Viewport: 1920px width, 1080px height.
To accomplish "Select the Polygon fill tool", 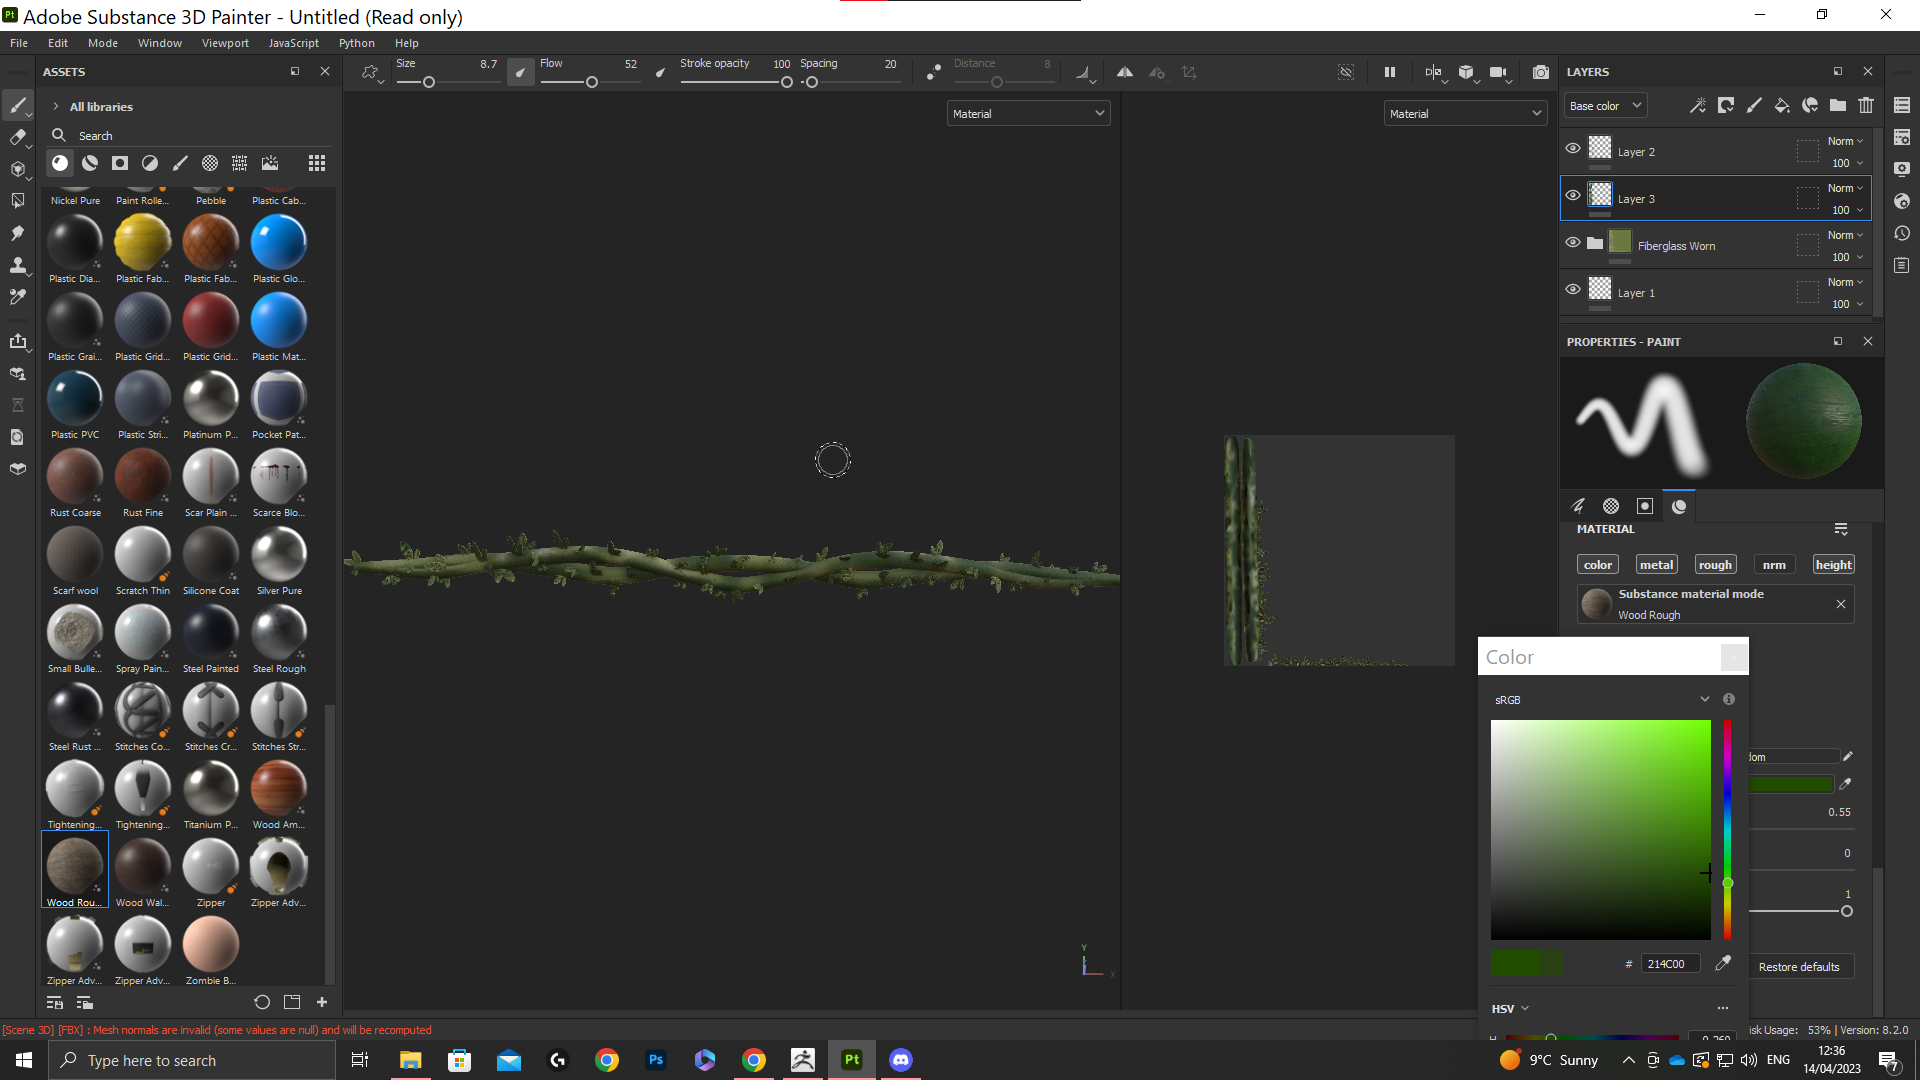I will pyautogui.click(x=18, y=201).
